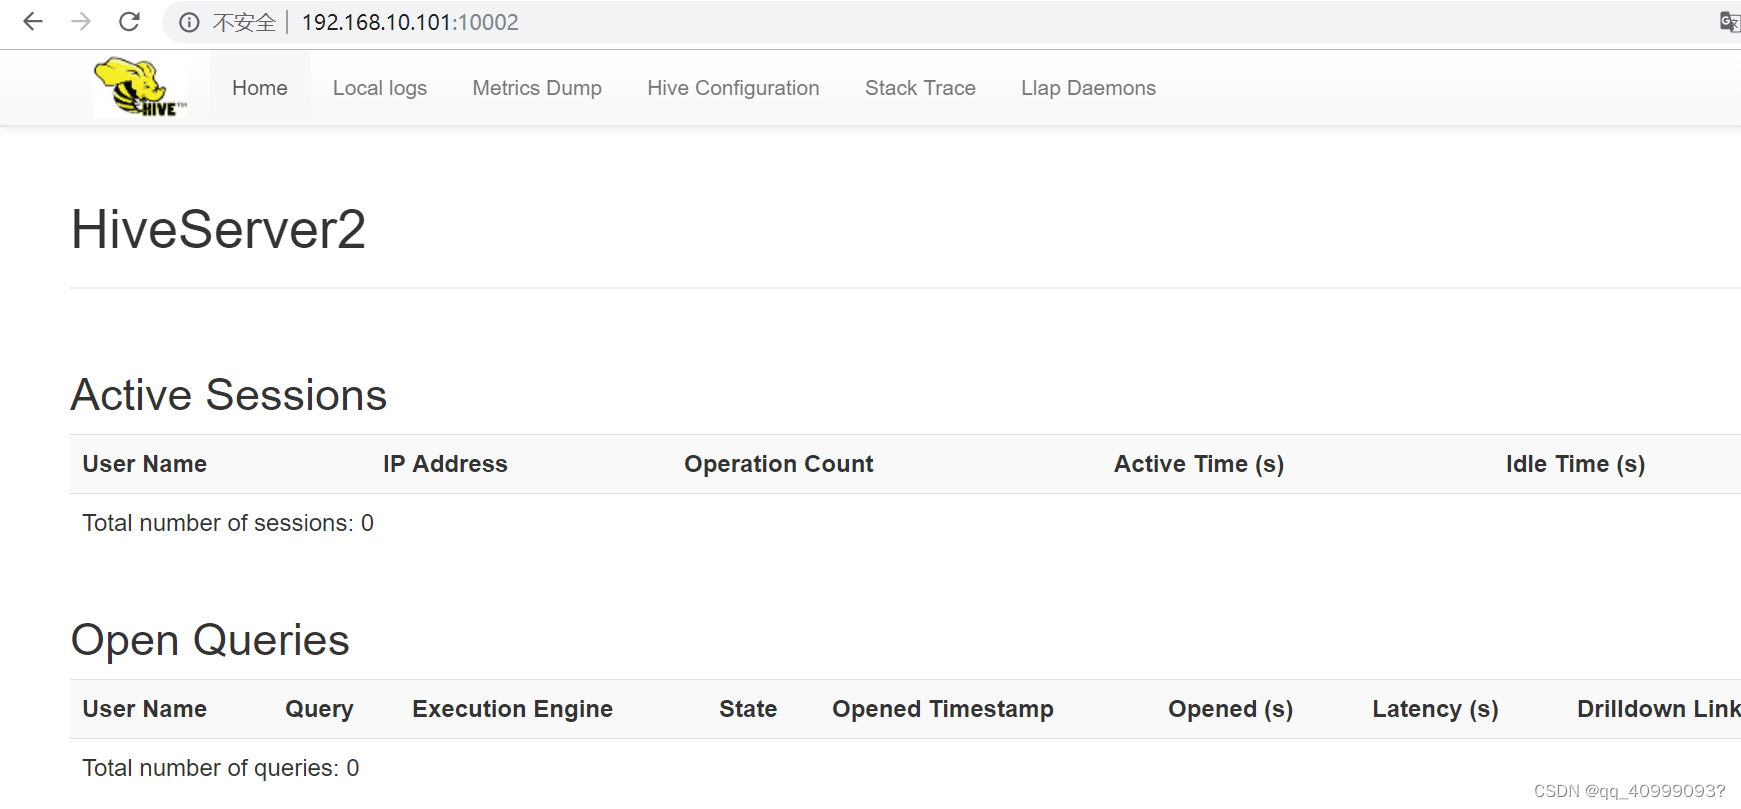Open Hive Configuration page
The width and height of the screenshot is (1741, 809).
(733, 88)
